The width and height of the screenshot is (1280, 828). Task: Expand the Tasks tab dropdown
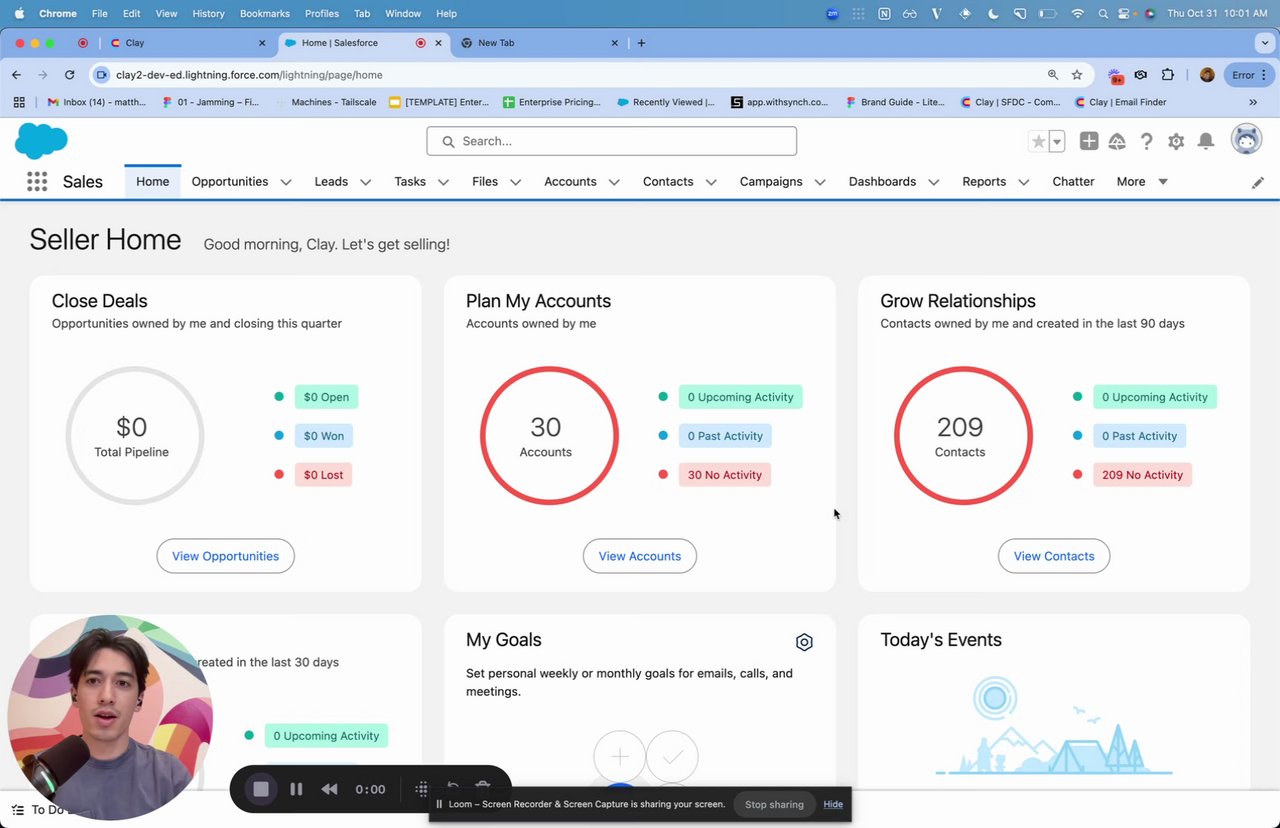tap(443, 182)
